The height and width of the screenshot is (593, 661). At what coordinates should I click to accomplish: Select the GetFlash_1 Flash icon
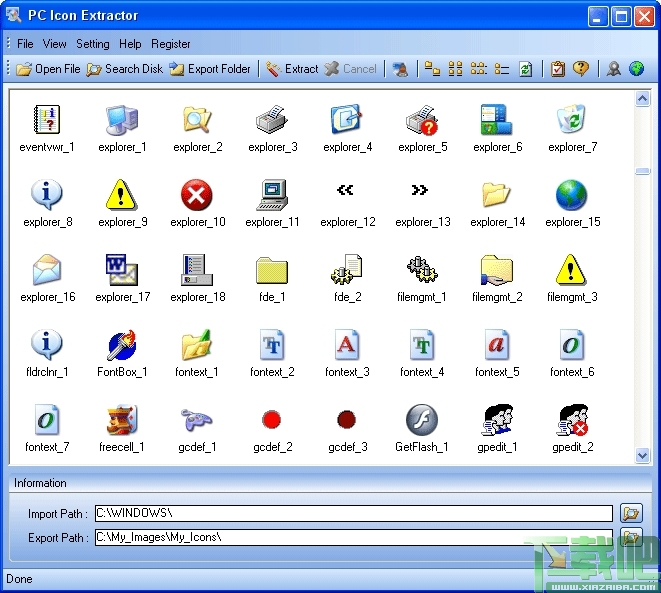(422, 420)
